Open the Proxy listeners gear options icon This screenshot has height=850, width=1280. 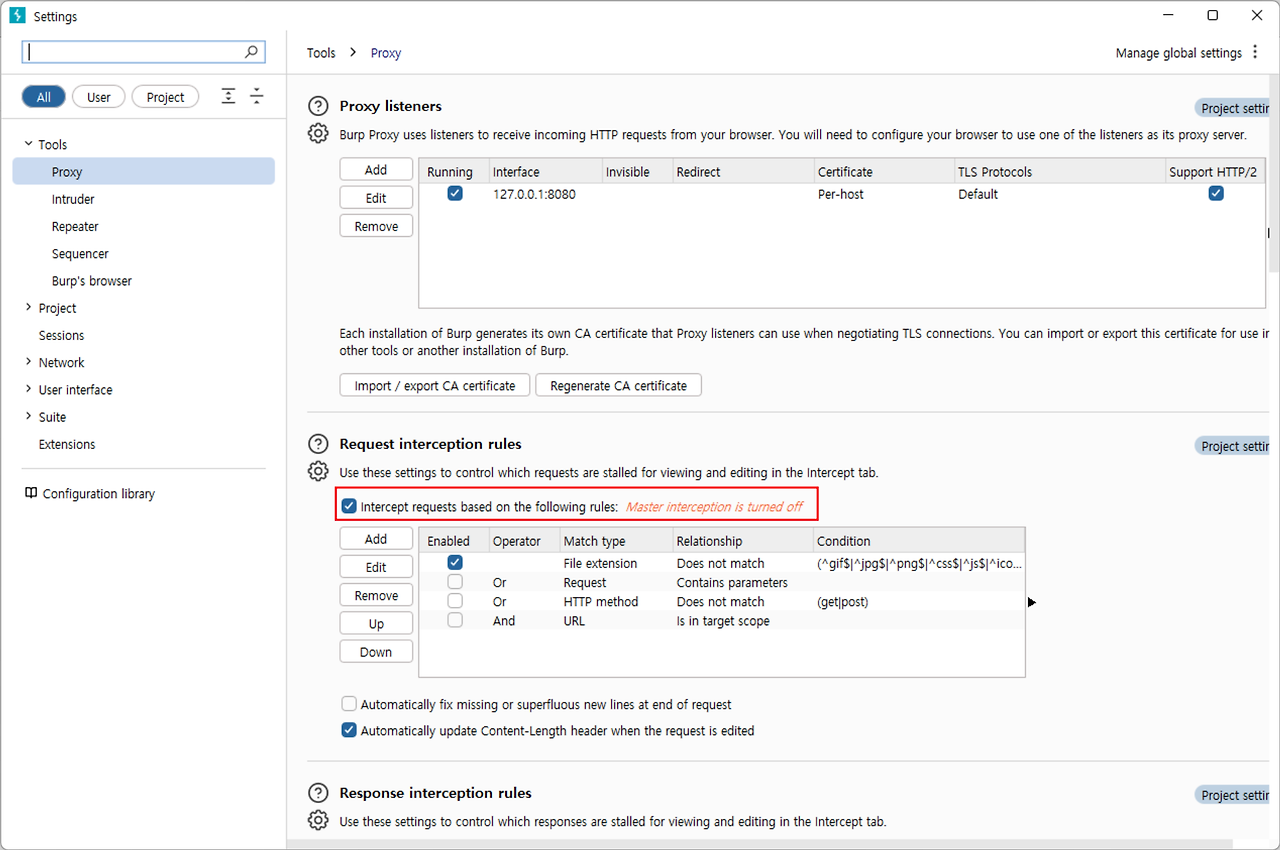[318, 133]
